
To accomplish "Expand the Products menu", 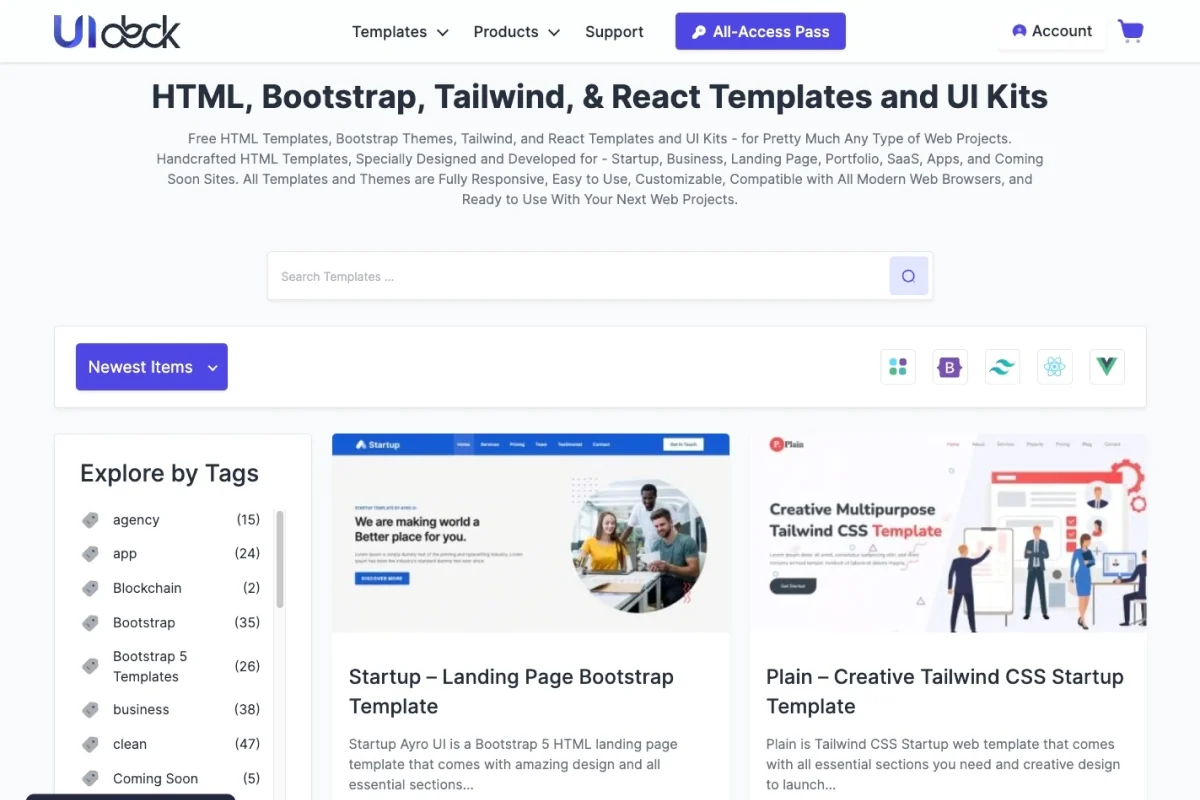I will coord(516,32).
